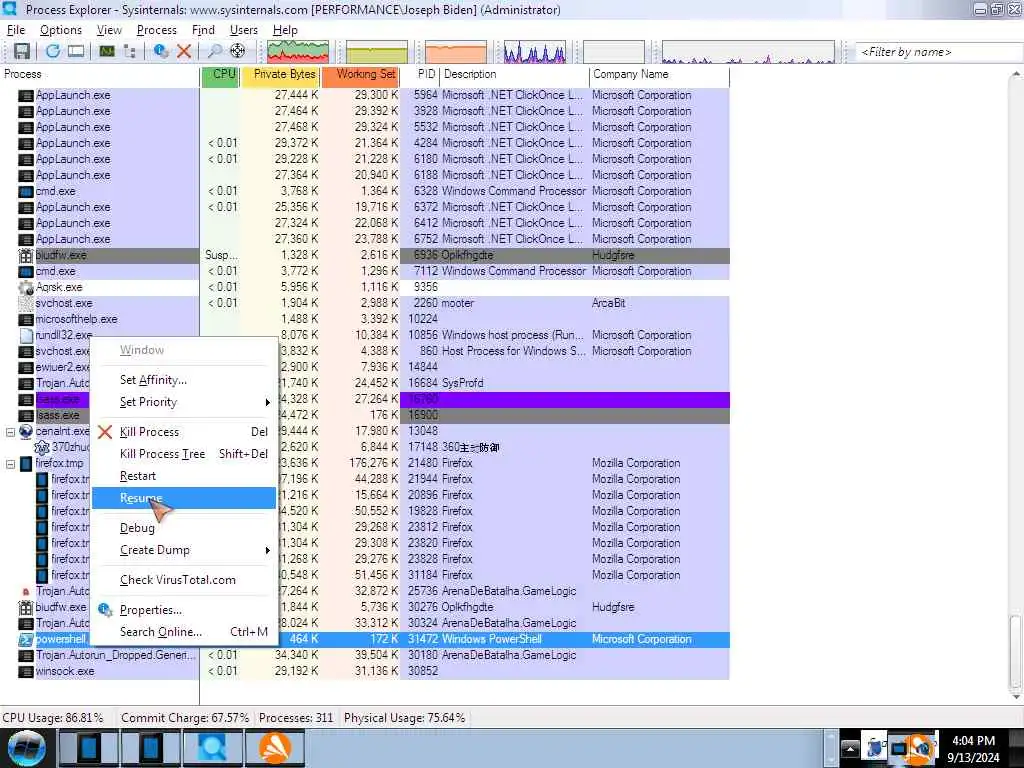The width and height of the screenshot is (1024, 768).
Task: Click the icon beside Properties in the context menu
Action: click(x=105, y=610)
